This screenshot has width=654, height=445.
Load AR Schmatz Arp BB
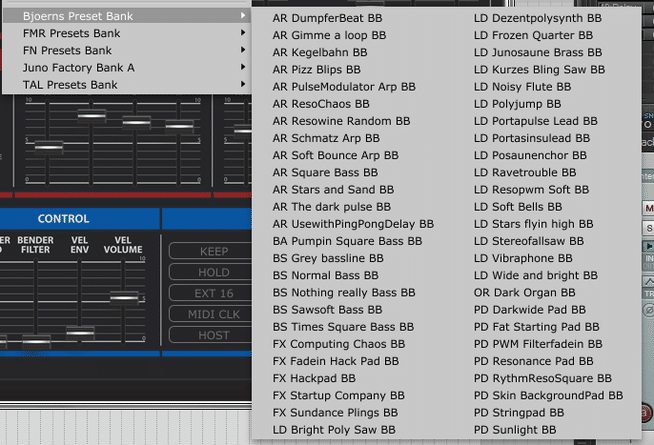click(x=326, y=138)
